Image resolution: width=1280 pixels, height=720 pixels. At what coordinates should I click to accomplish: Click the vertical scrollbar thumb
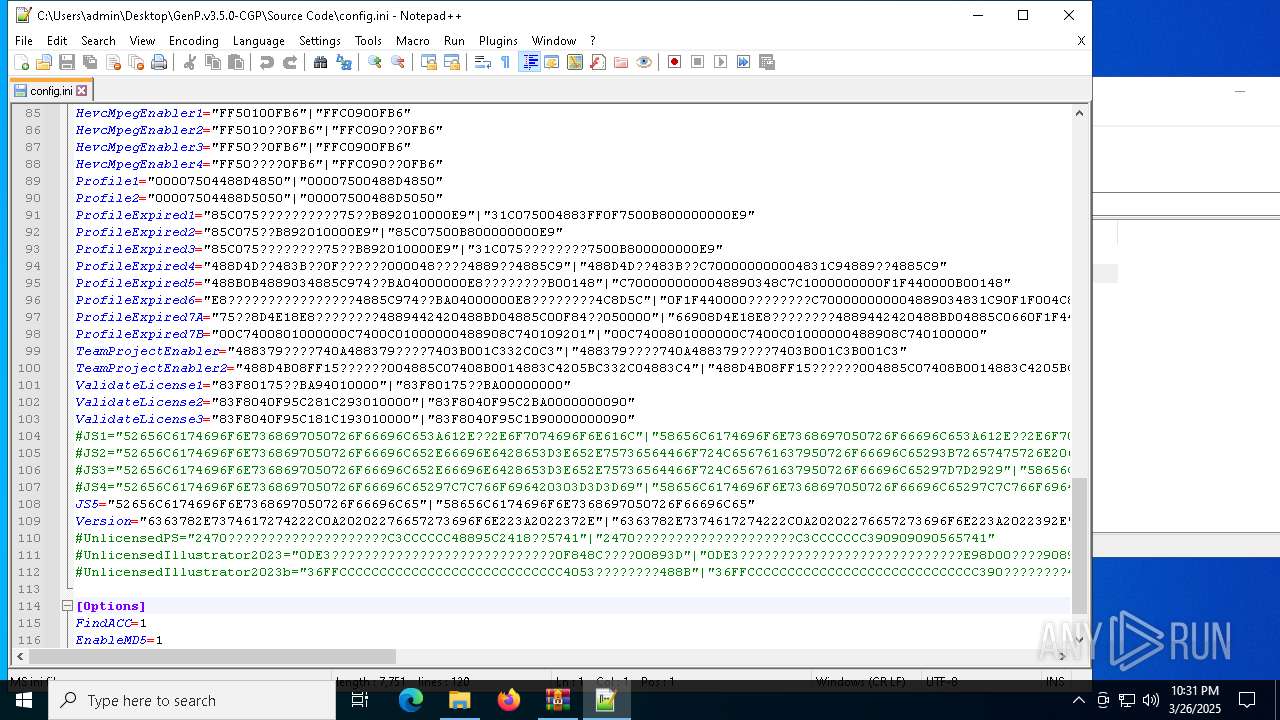(x=1079, y=546)
